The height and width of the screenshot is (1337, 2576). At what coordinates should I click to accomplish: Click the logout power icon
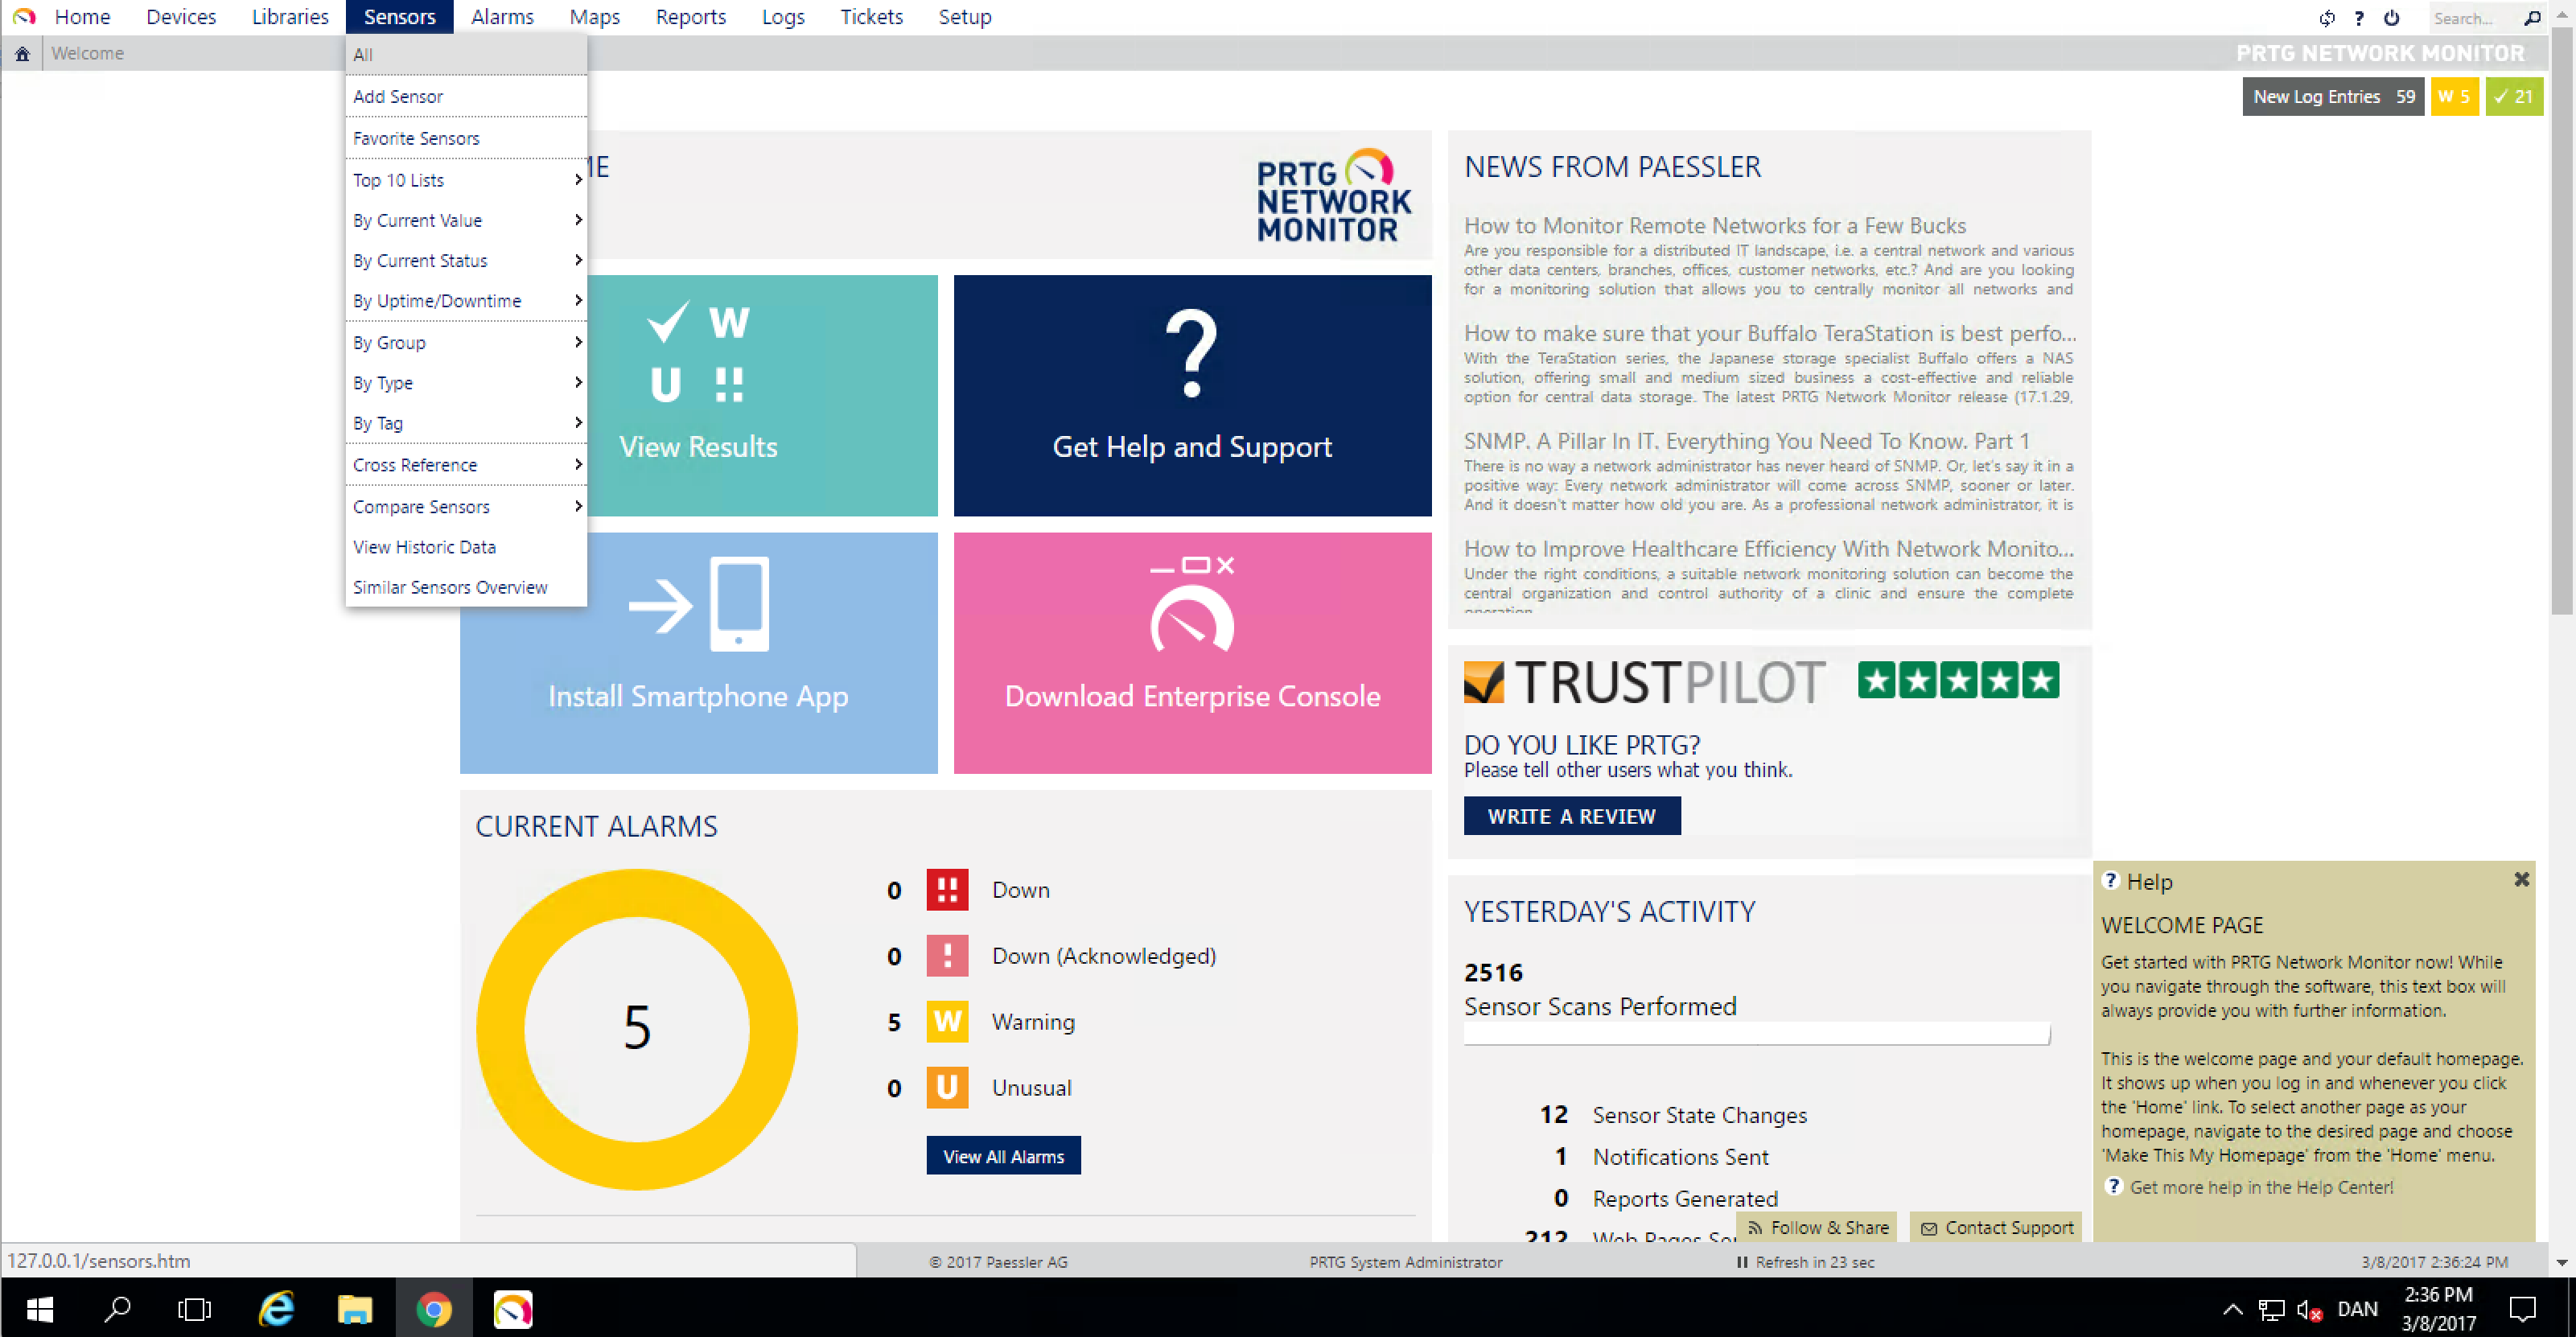[x=2392, y=18]
